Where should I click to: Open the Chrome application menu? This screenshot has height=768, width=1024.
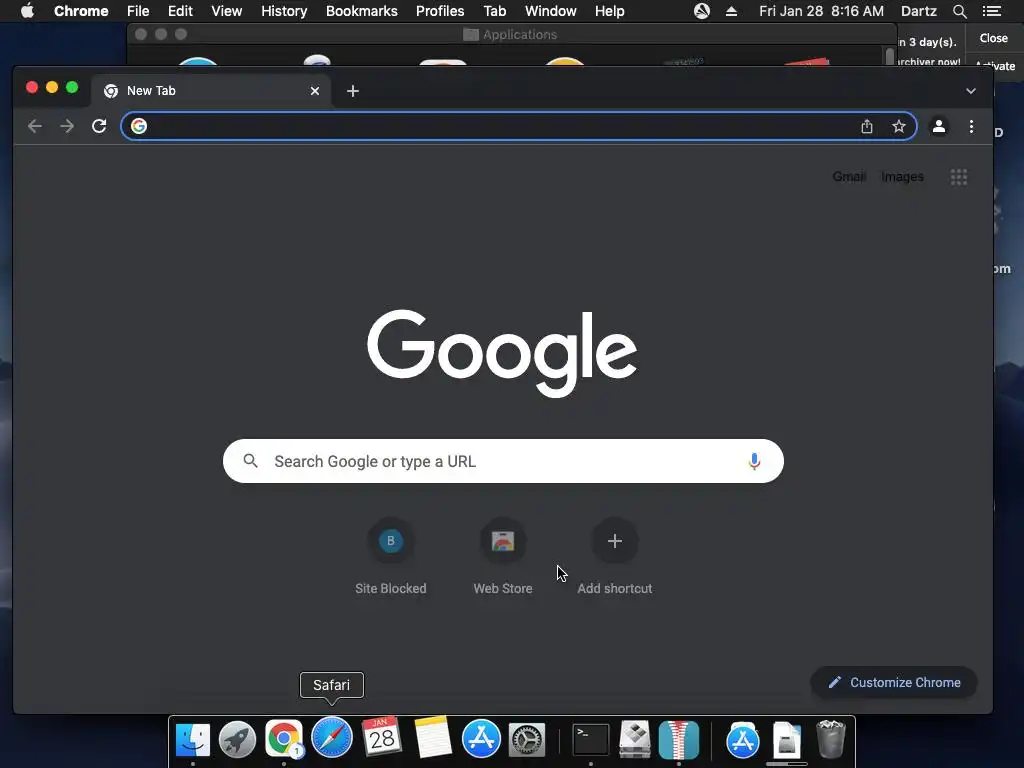click(81, 11)
